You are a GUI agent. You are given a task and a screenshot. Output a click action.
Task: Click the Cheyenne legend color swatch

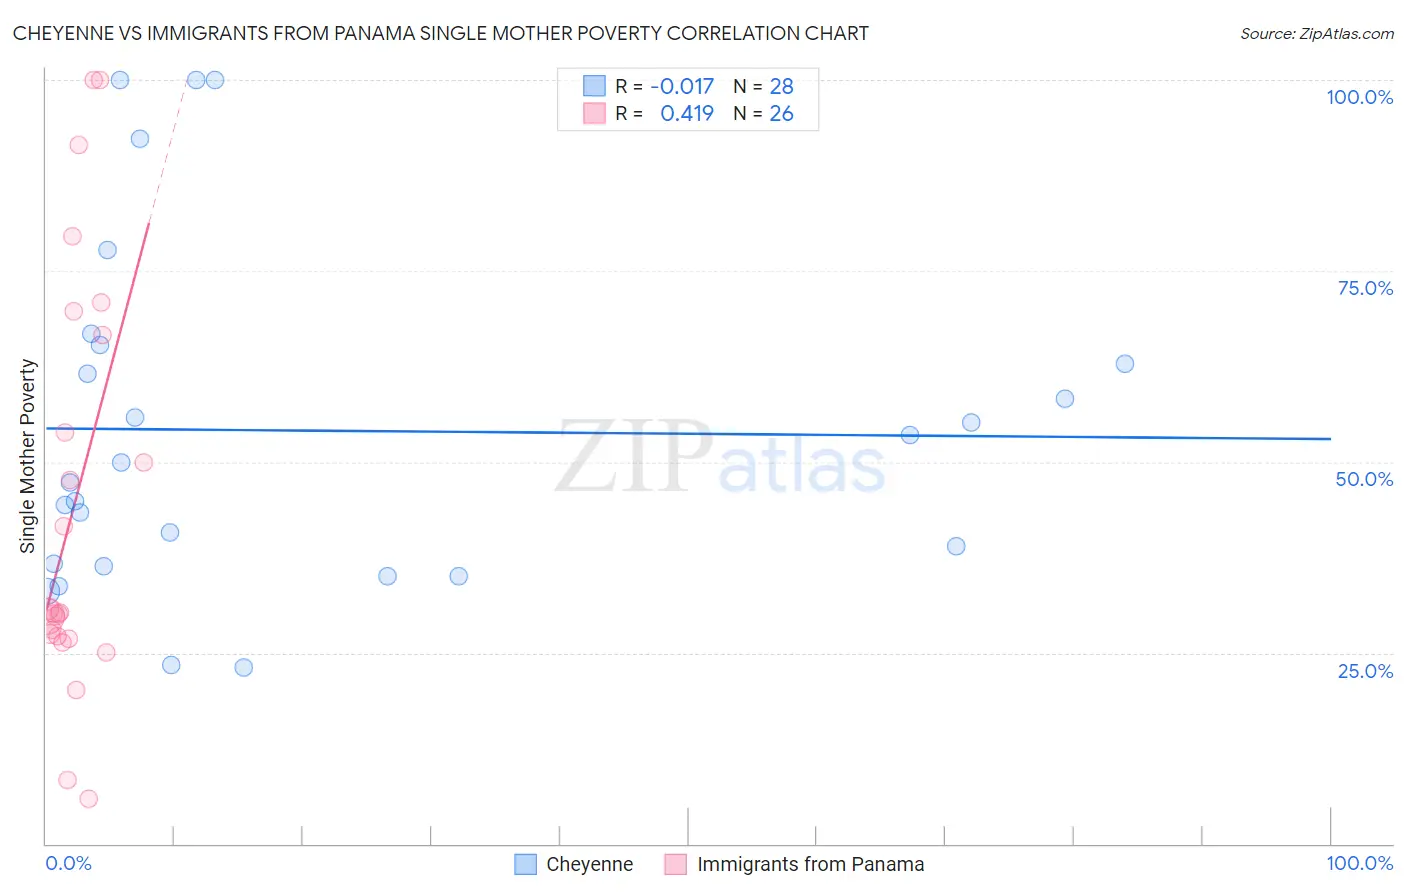point(526,864)
